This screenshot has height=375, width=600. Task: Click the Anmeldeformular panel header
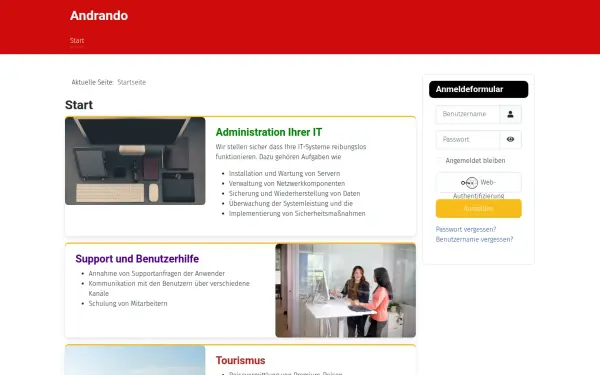click(478, 89)
